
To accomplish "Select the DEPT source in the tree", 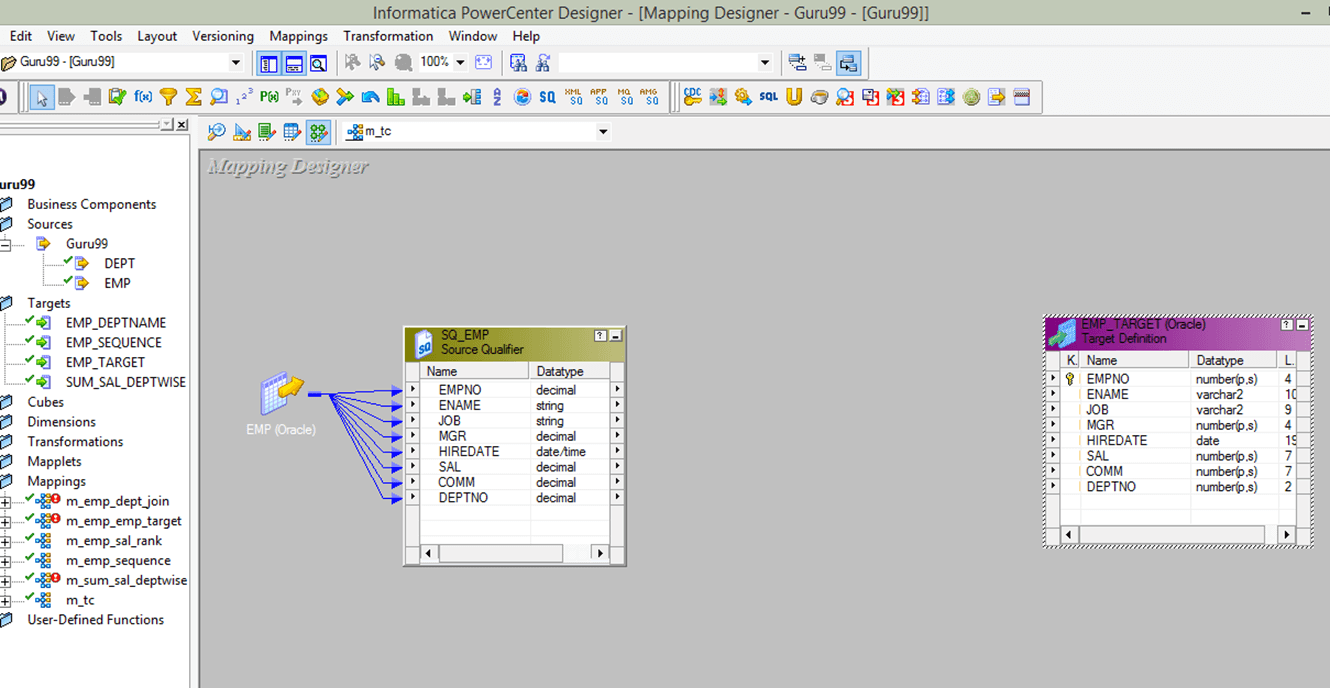I will (x=119, y=263).
